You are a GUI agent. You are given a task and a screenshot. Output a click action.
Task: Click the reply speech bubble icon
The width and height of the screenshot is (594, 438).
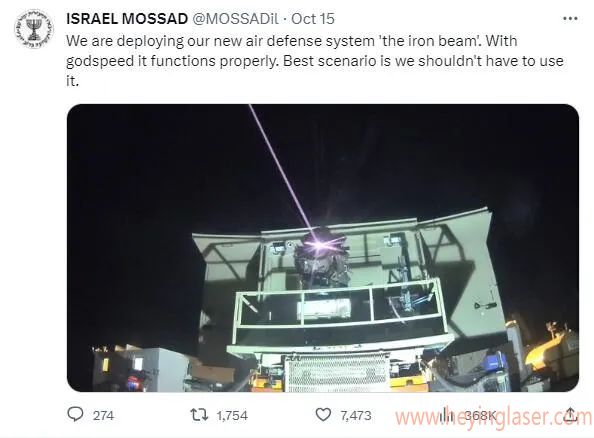point(75,414)
